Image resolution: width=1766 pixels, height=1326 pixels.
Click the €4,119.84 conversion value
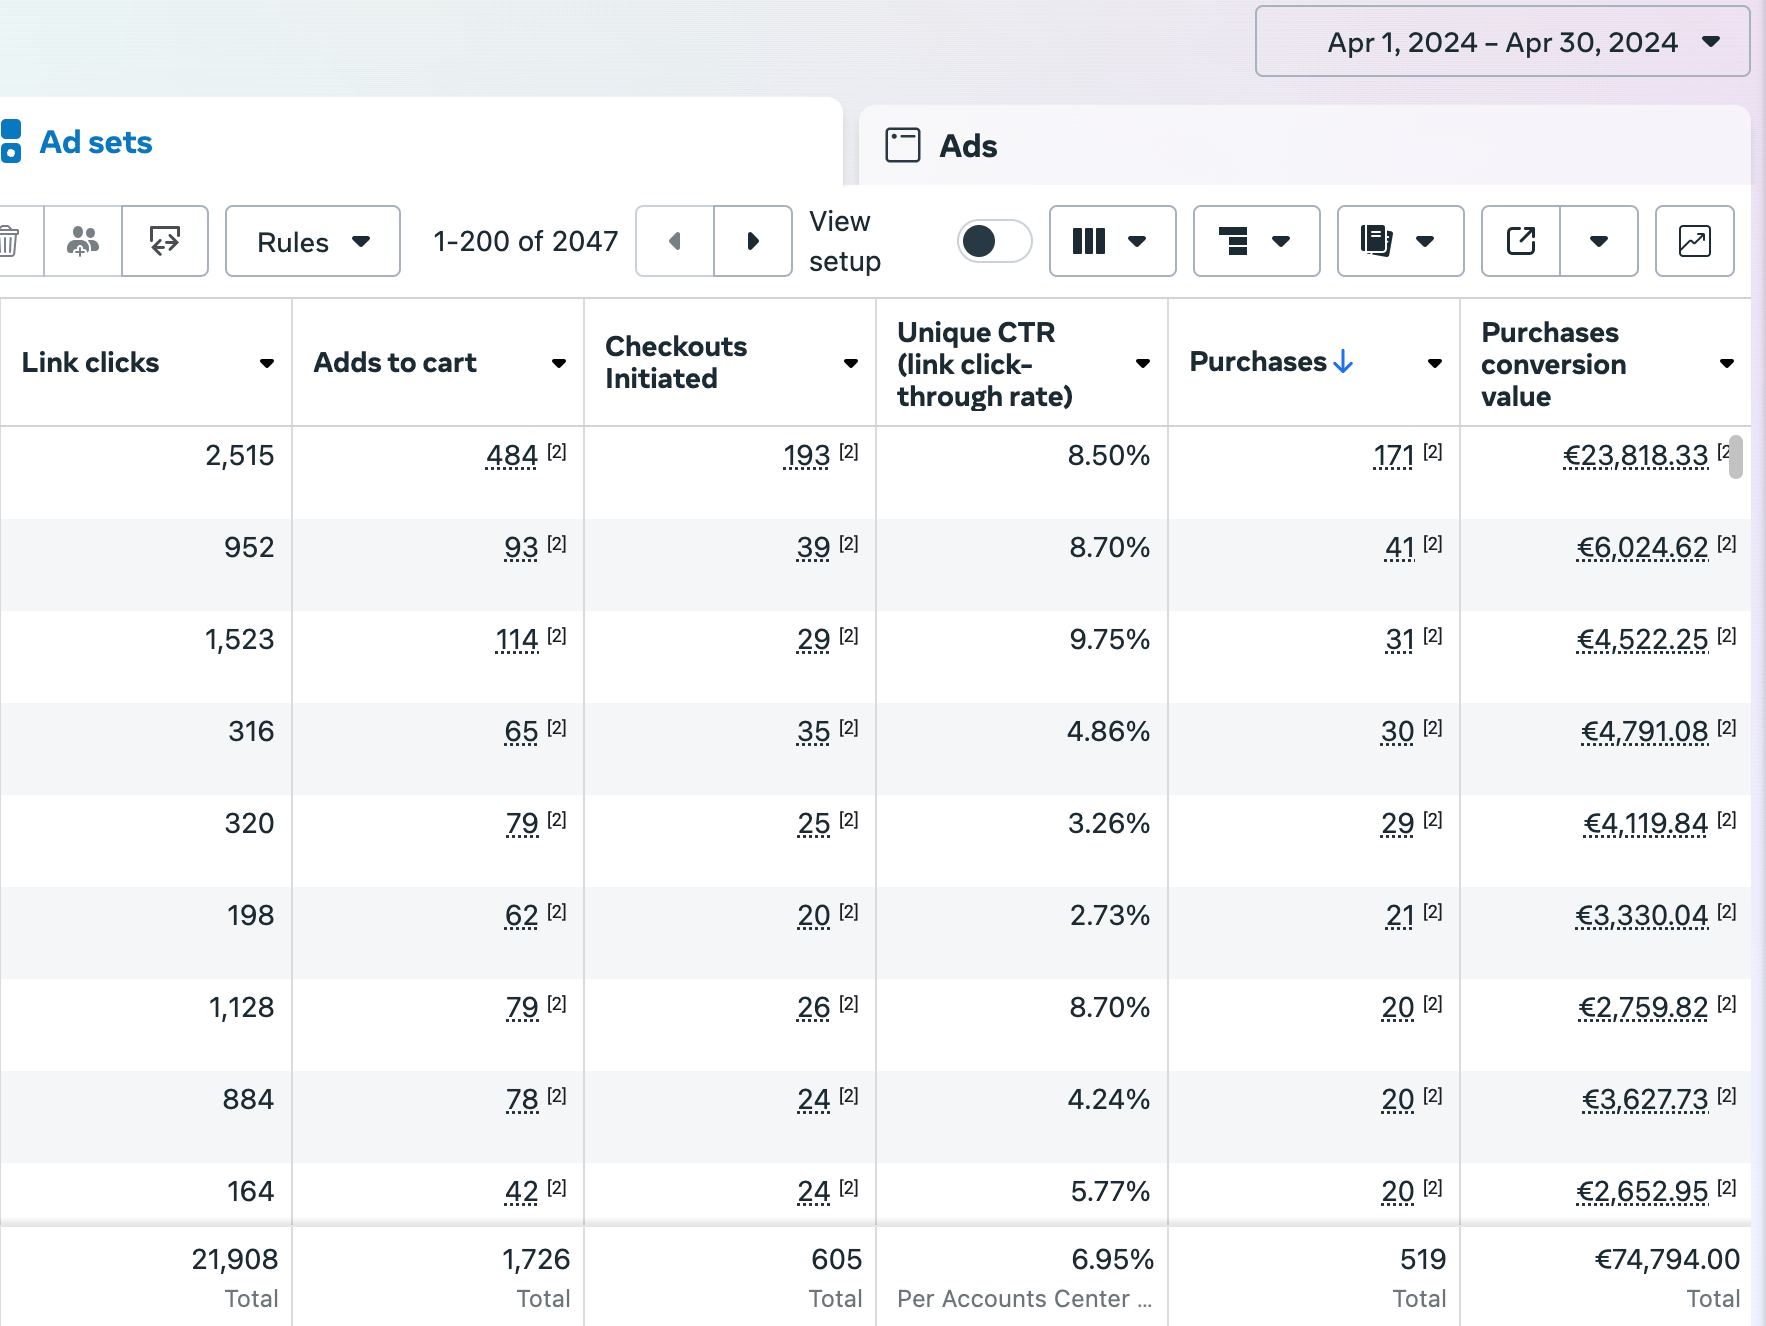1646,824
